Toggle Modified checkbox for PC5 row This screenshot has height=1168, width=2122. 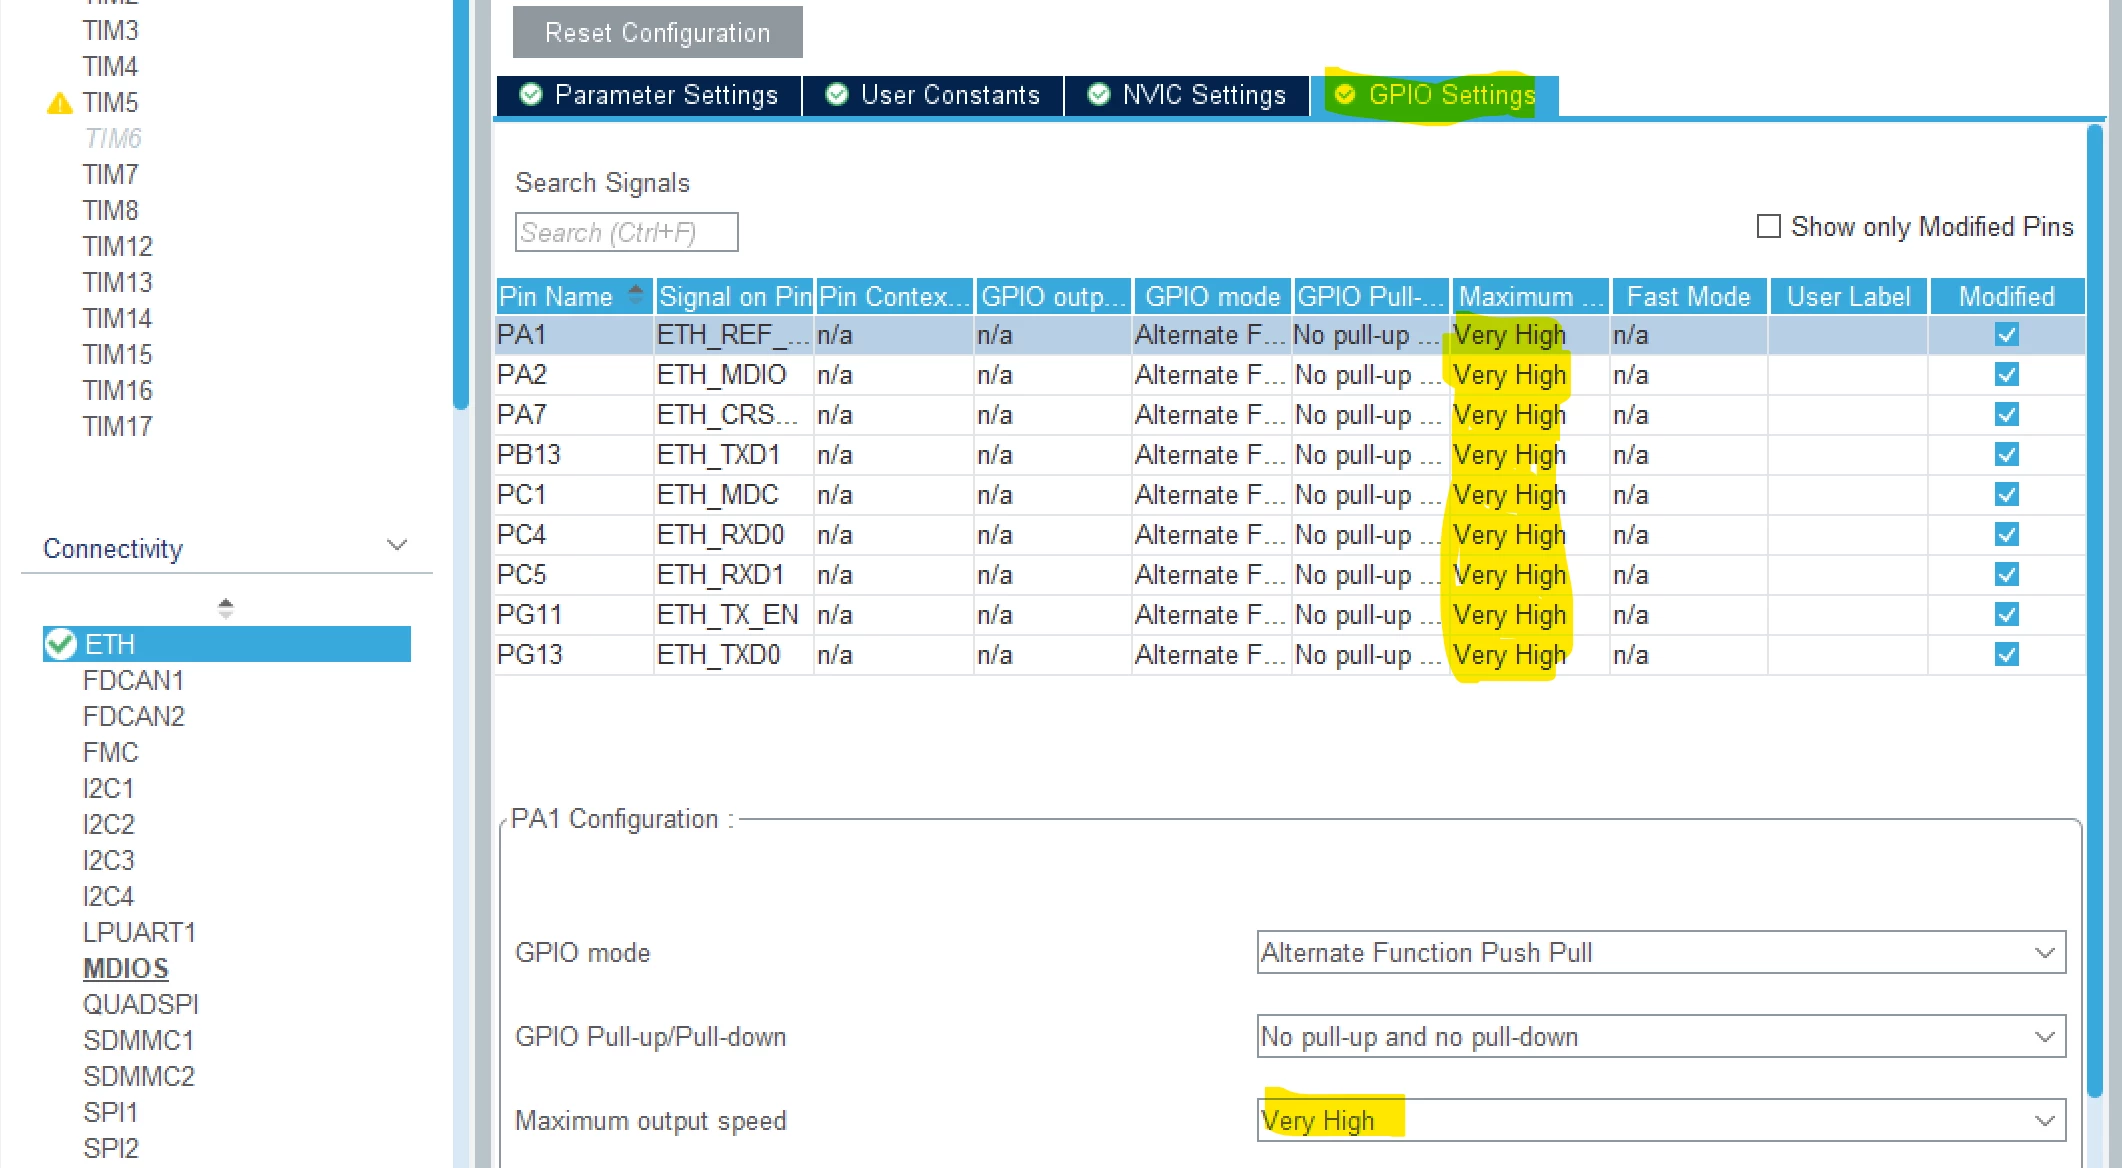point(2006,575)
